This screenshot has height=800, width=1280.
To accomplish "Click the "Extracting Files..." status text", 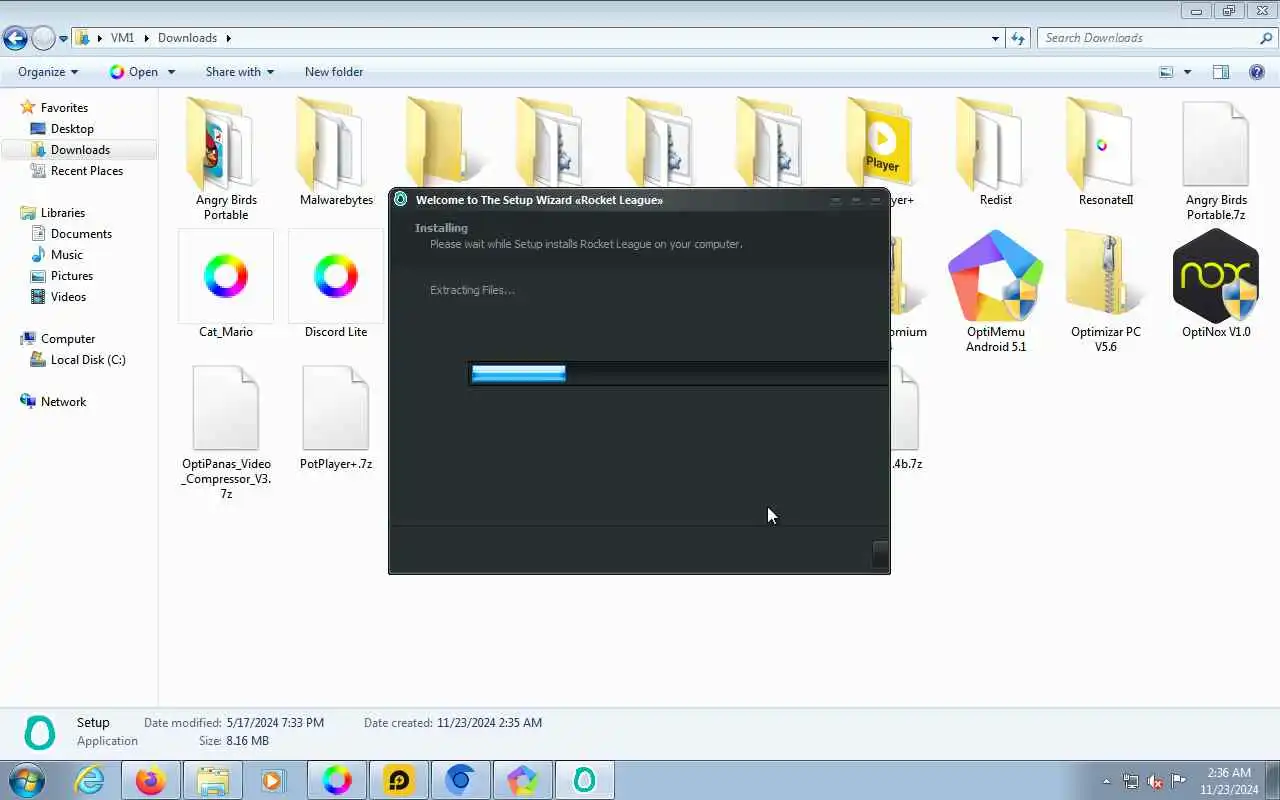I will tap(472, 290).
